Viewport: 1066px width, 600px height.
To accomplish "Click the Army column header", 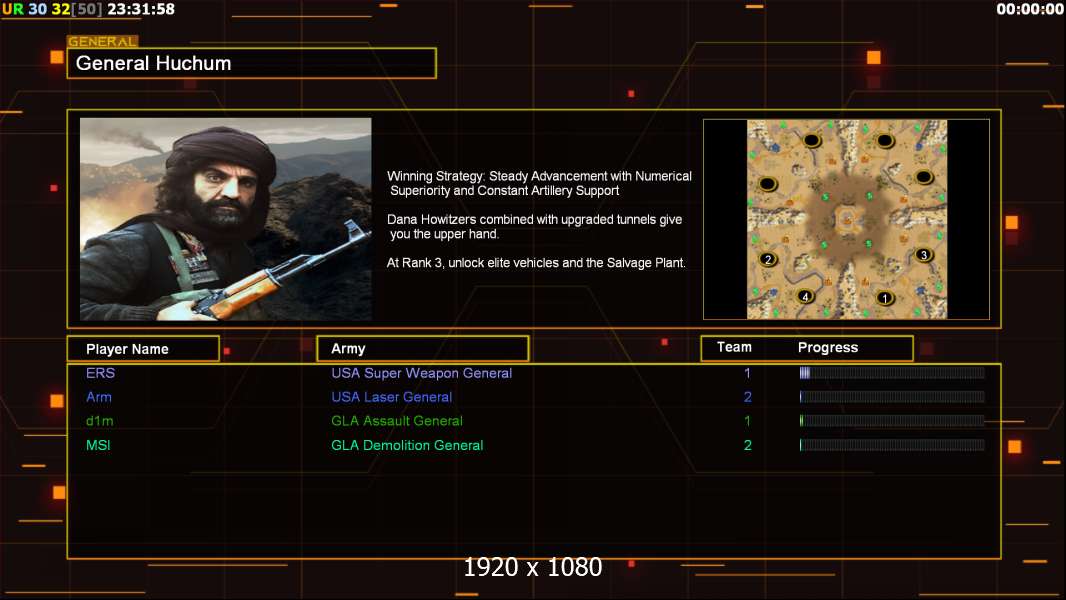I will click(423, 349).
